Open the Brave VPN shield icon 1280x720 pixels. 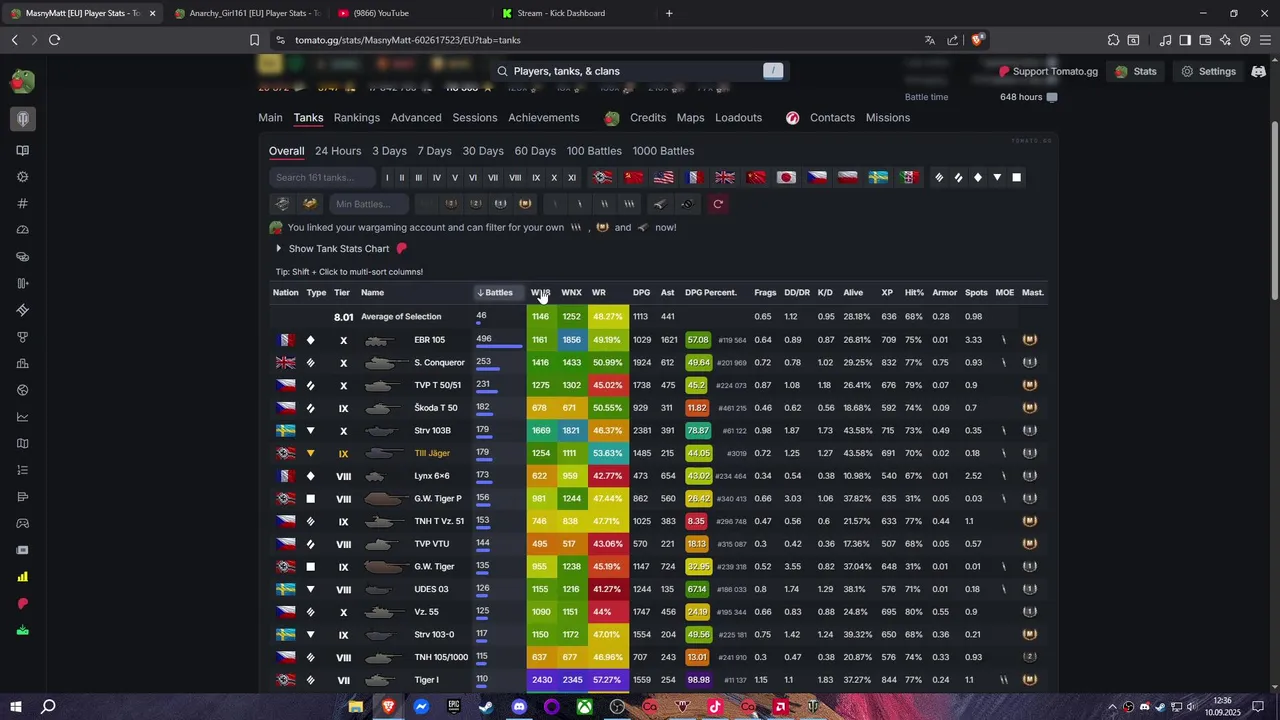coord(1245,40)
